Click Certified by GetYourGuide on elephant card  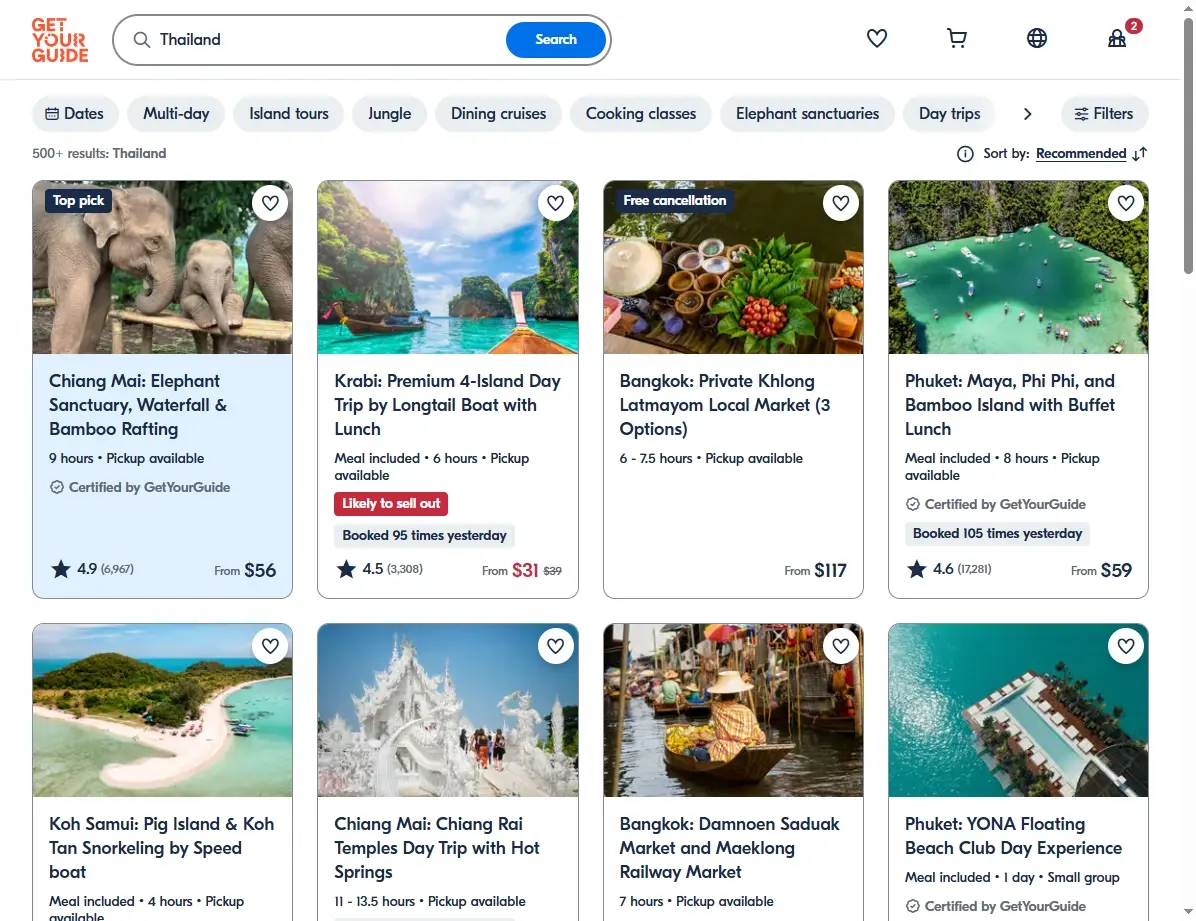(x=140, y=487)
